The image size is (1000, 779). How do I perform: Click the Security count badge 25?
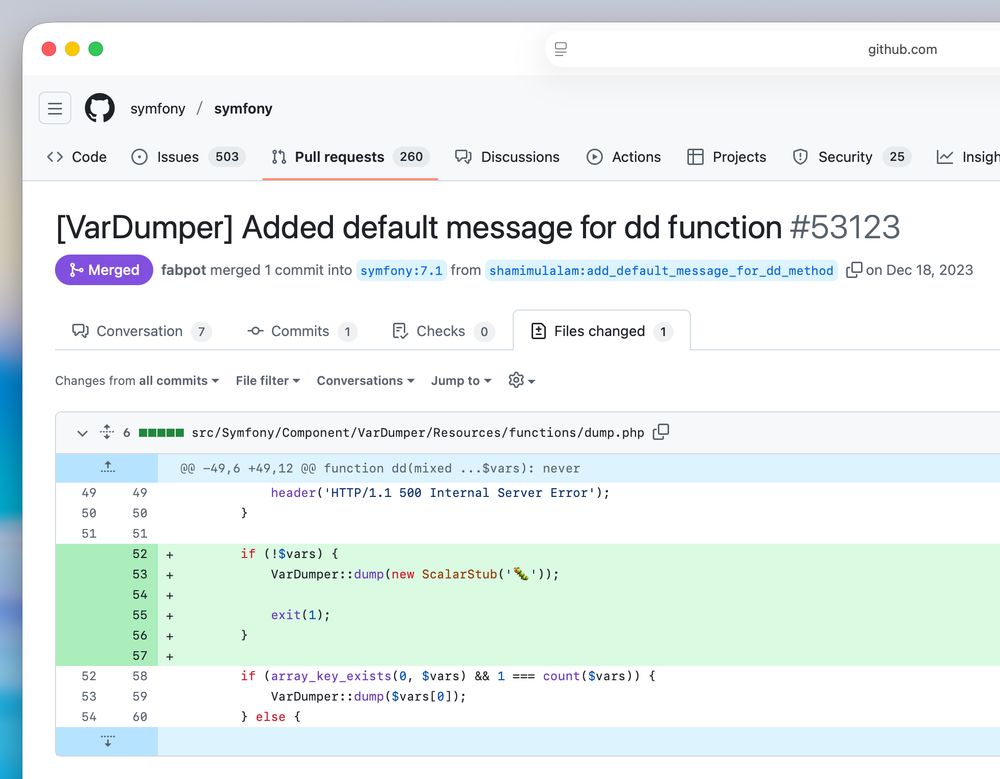(897, 157)
